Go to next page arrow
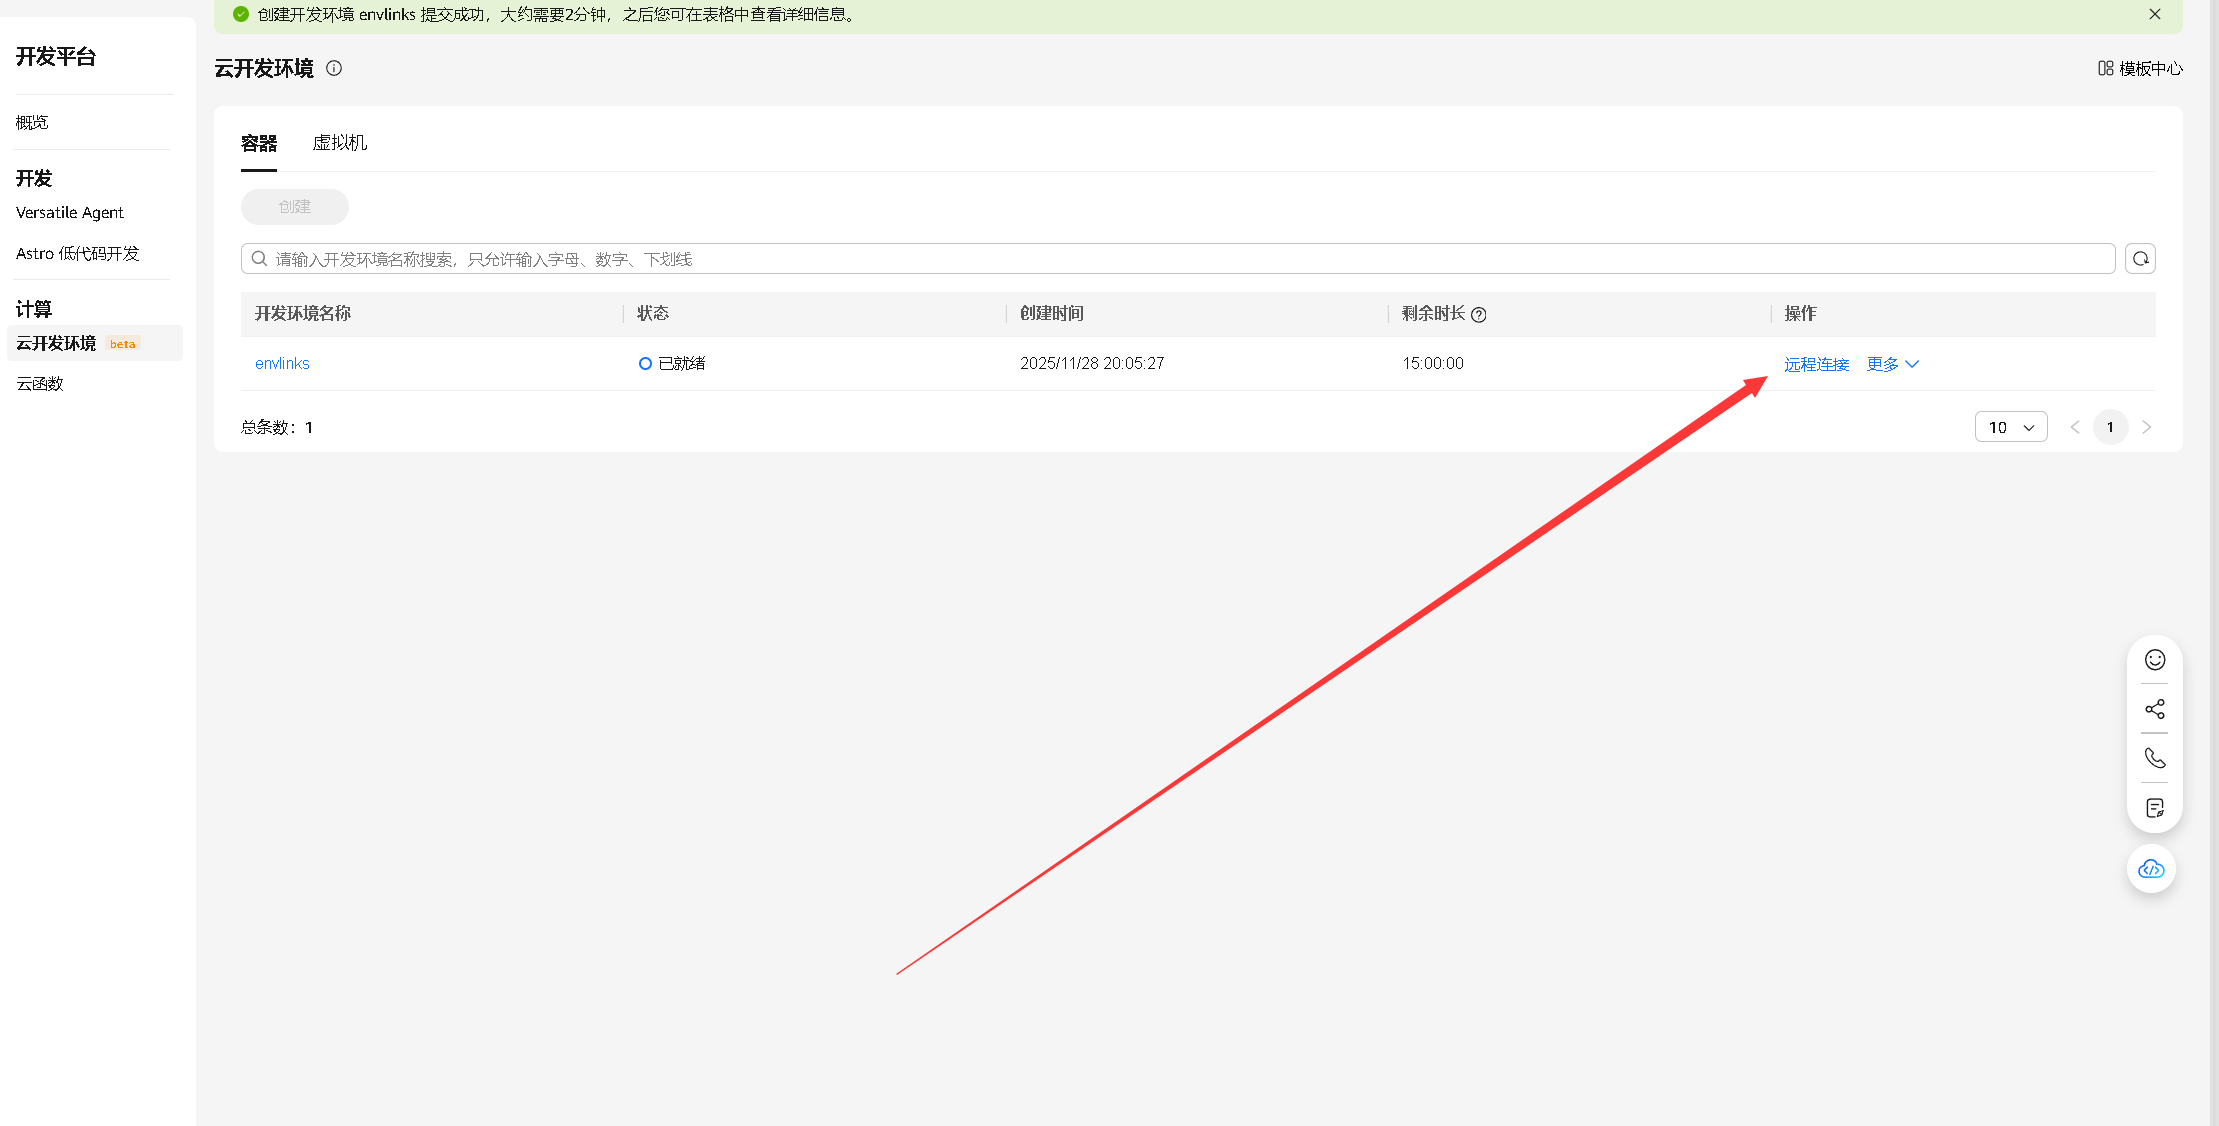 pyautogui.click(x=2146, y=427)
